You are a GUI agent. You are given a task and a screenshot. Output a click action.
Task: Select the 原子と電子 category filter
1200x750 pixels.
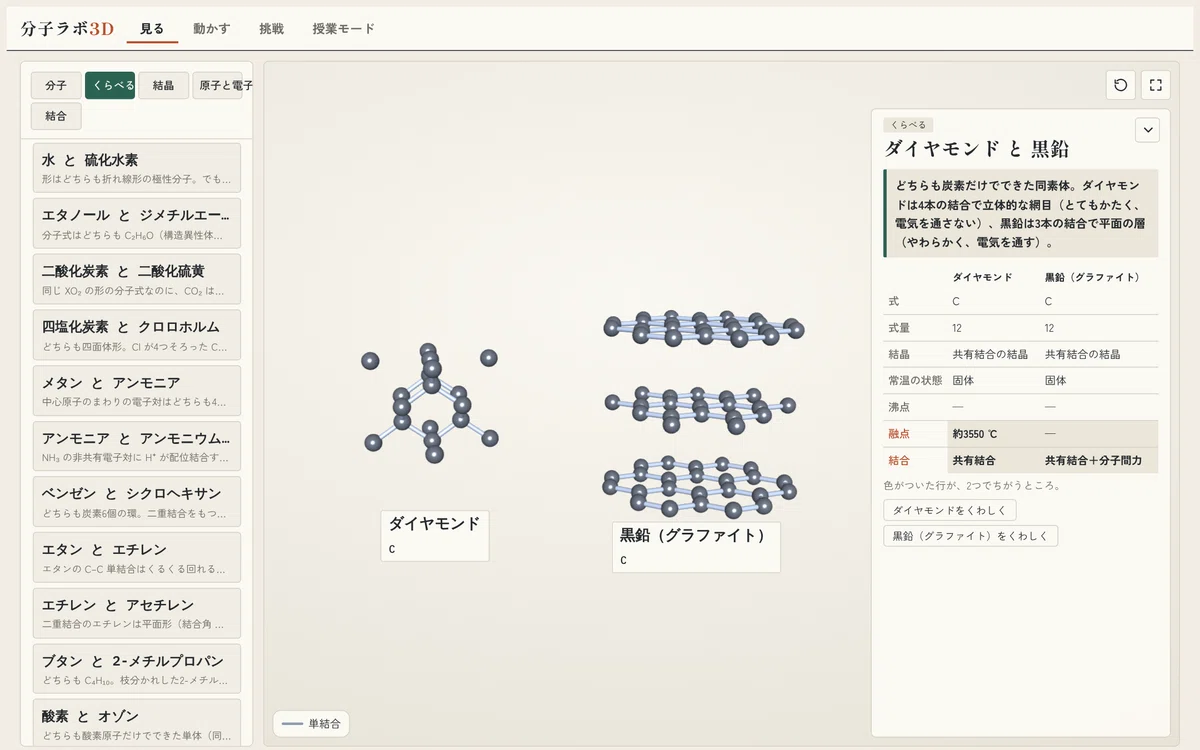[217, 85]
